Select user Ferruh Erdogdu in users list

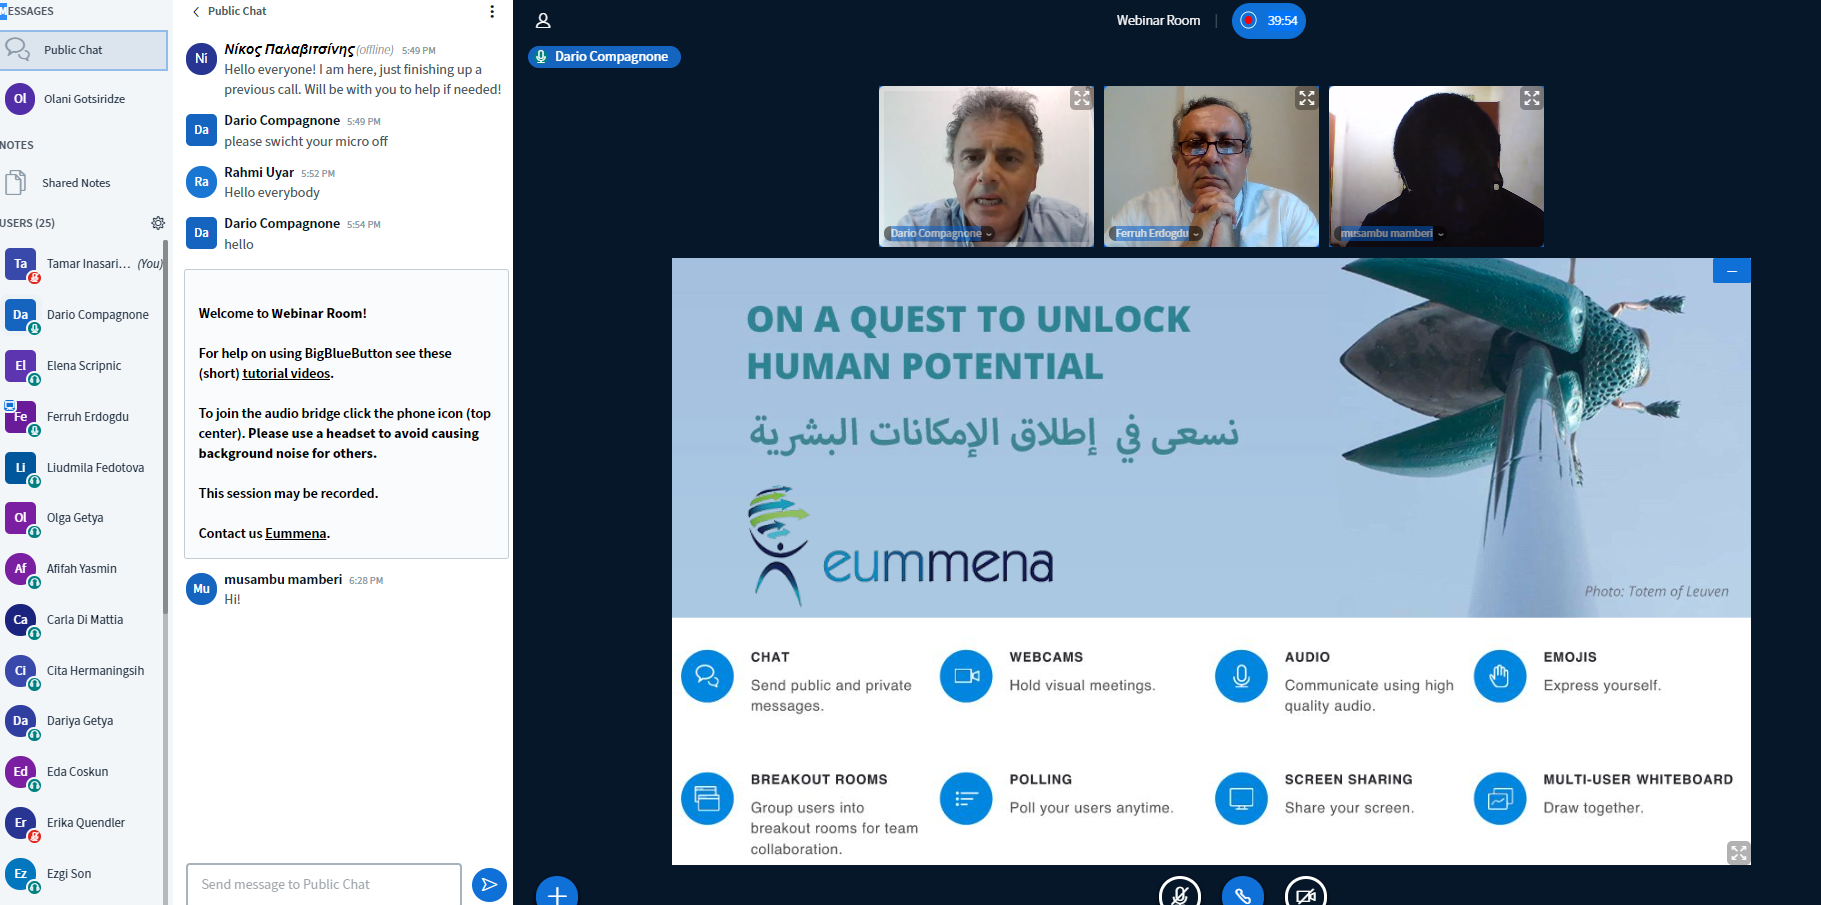pos(82,417)
